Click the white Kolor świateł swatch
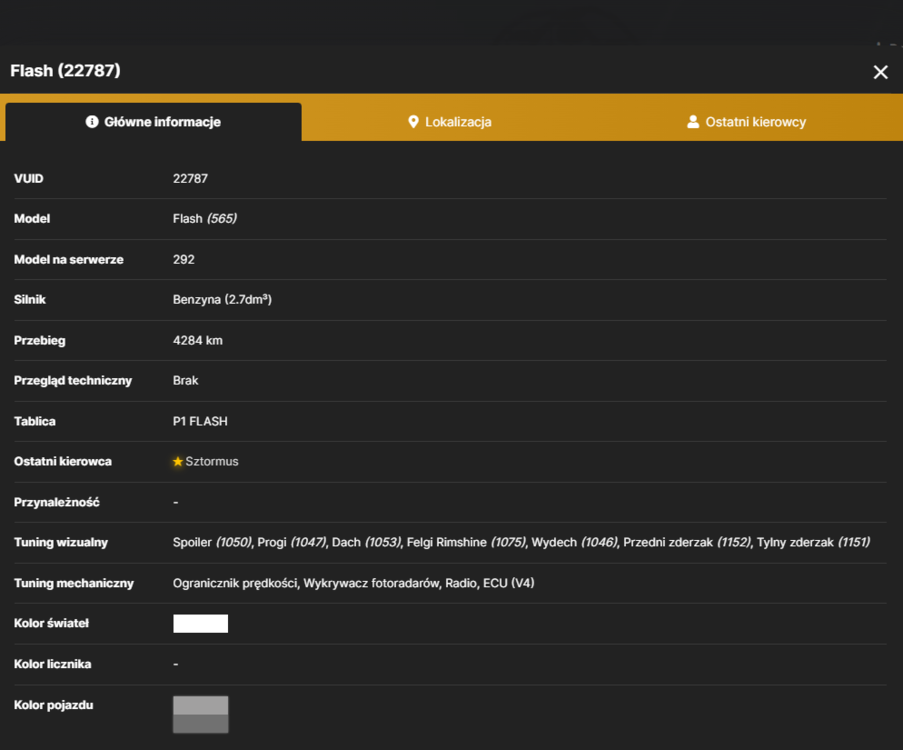 coord(200,623)
